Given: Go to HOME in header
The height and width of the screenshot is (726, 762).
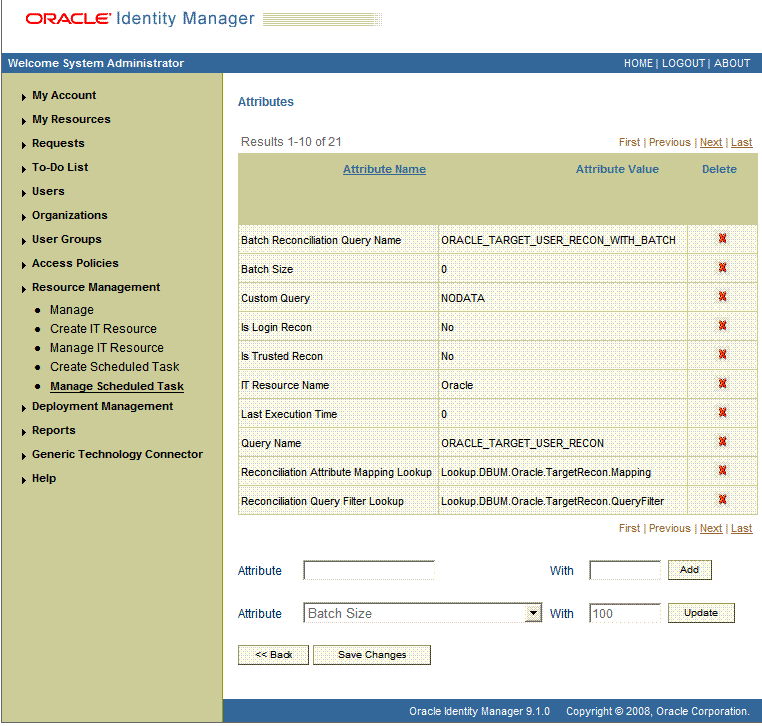Looking at the screenshot, I should (638, 63).
